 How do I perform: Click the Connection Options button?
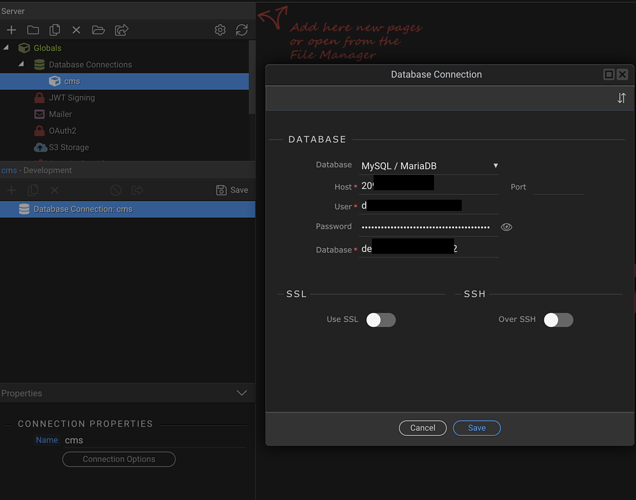(119, 459)
